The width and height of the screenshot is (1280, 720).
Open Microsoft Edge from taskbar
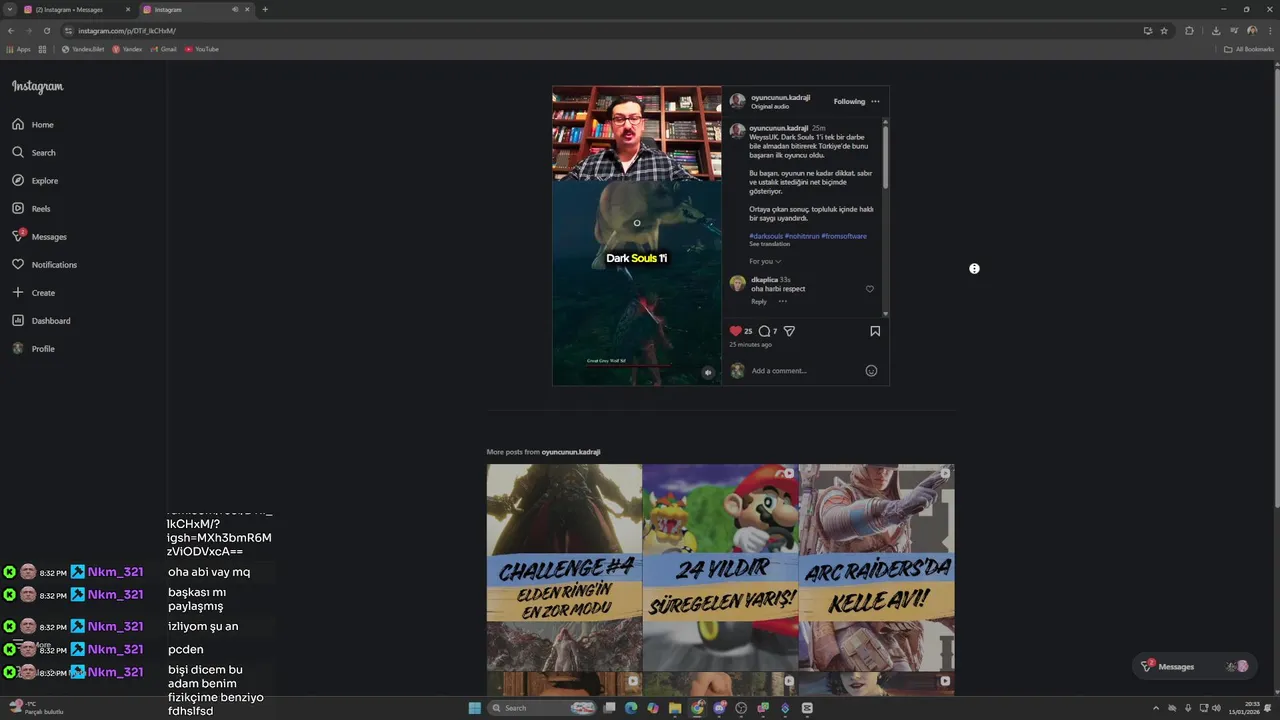631,708
